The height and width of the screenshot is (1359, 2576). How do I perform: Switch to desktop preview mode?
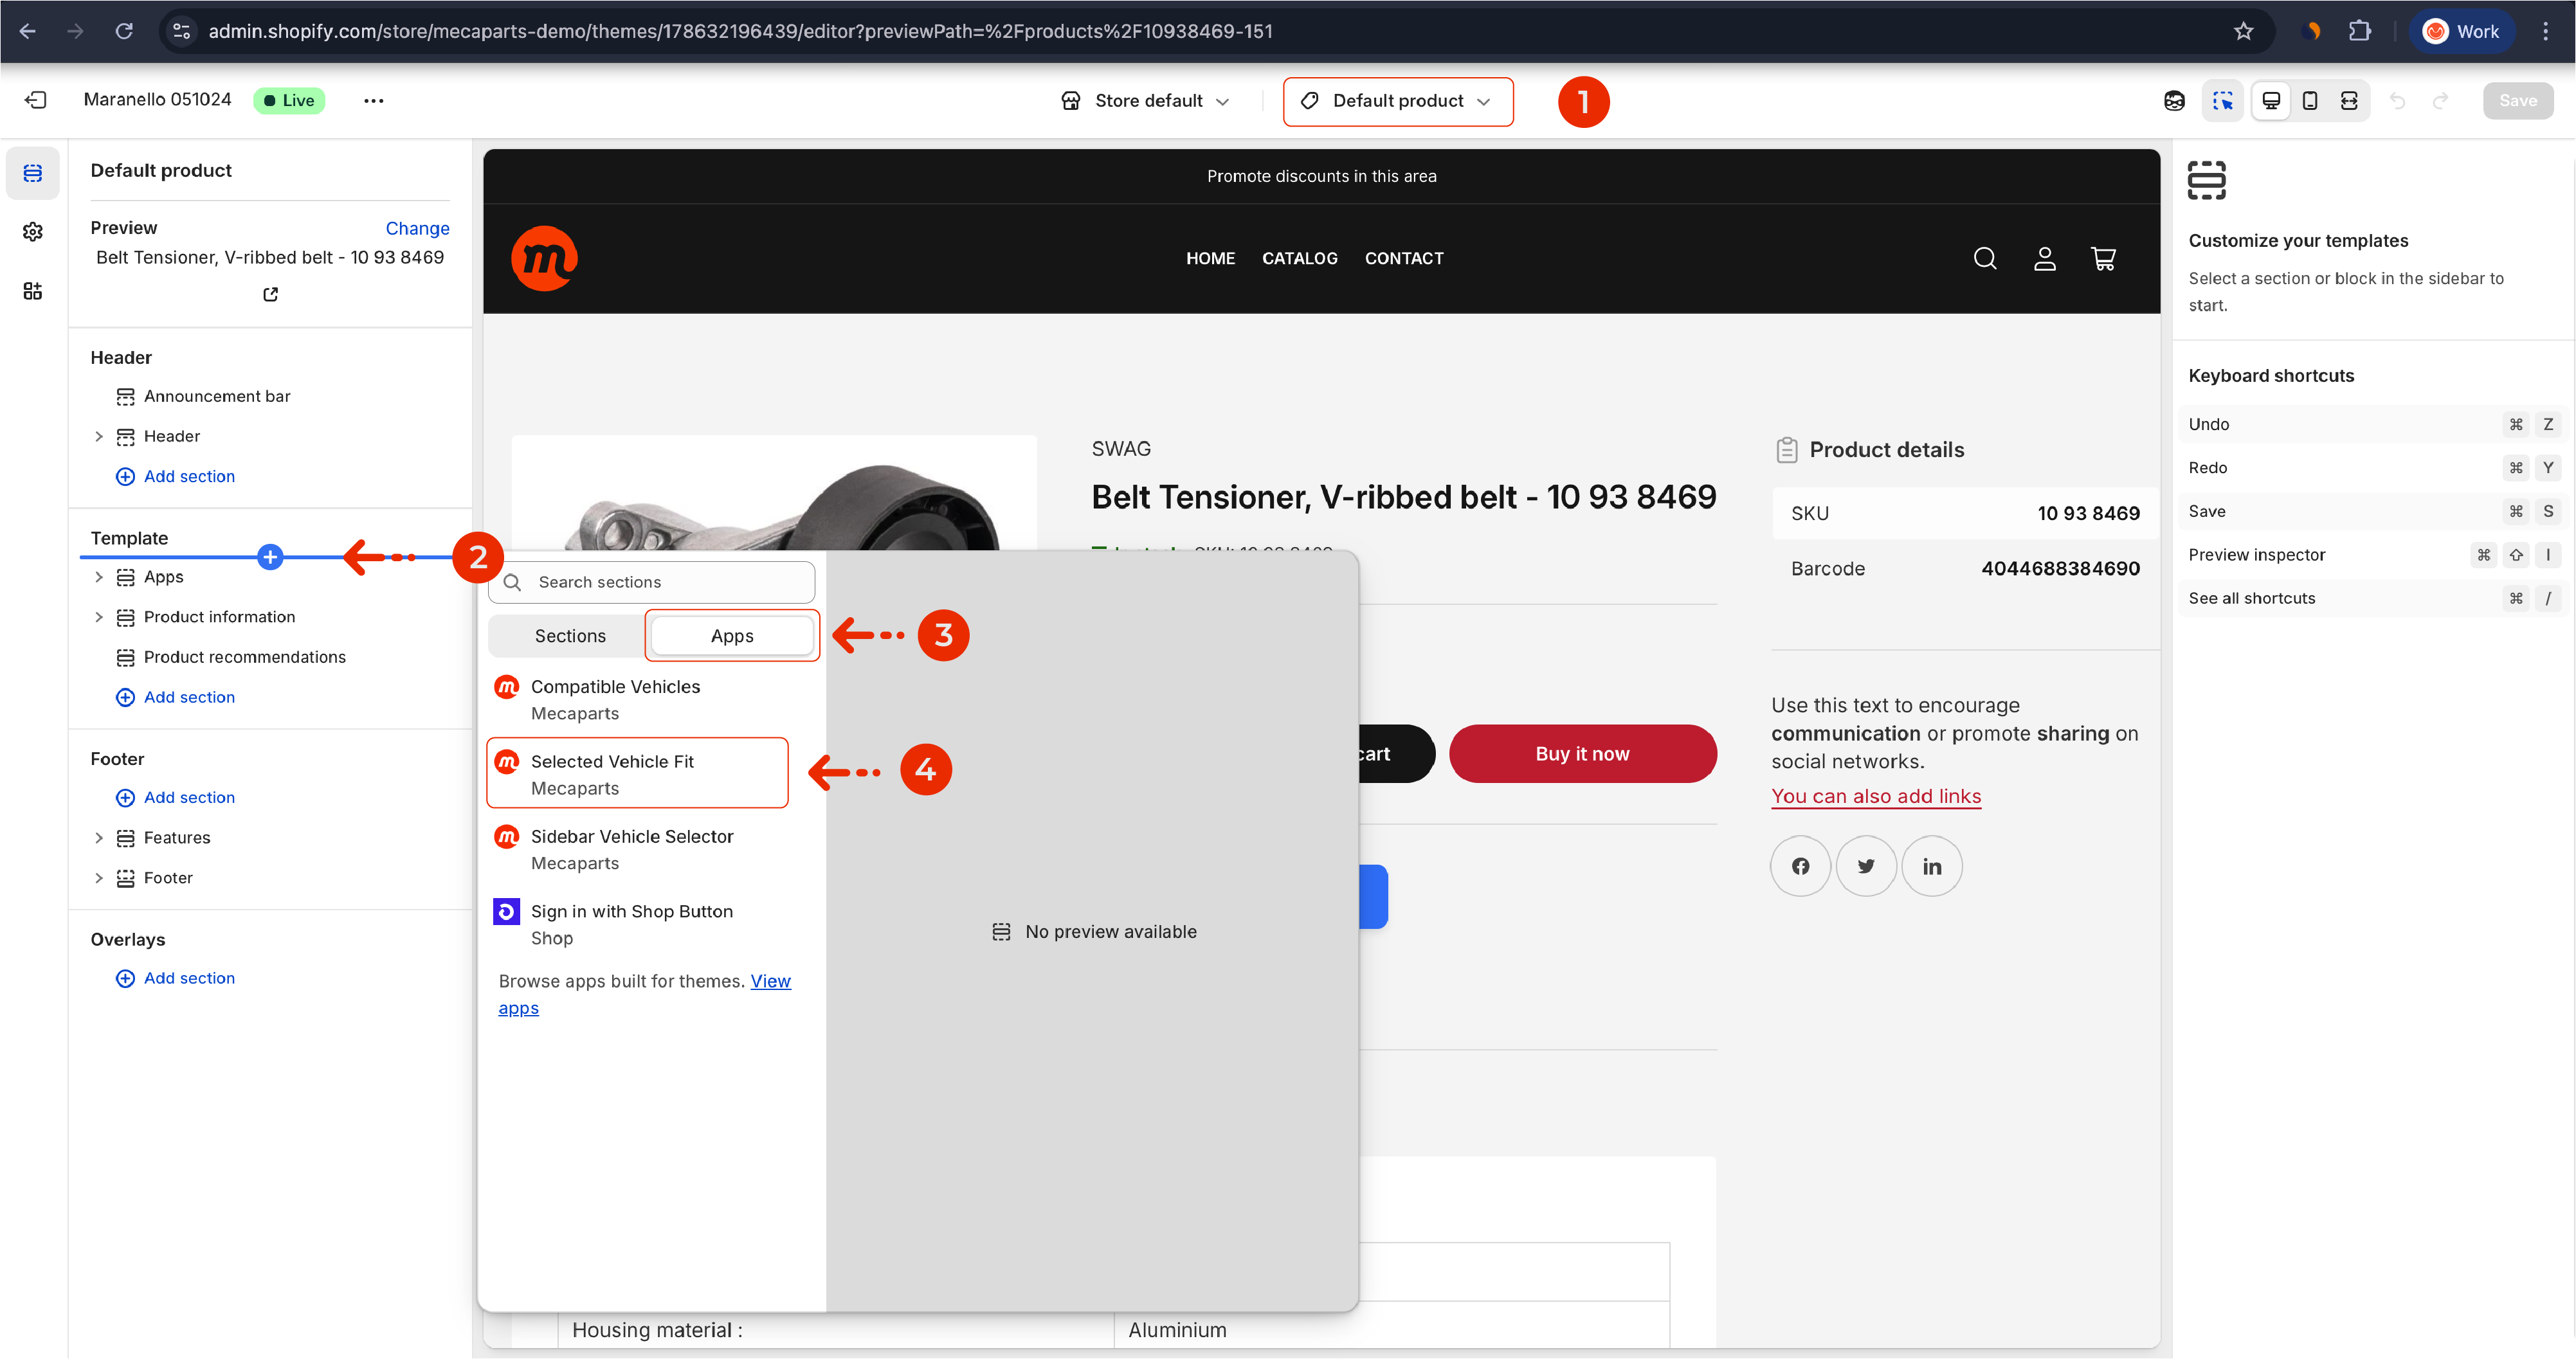[x=2271, y=100]
